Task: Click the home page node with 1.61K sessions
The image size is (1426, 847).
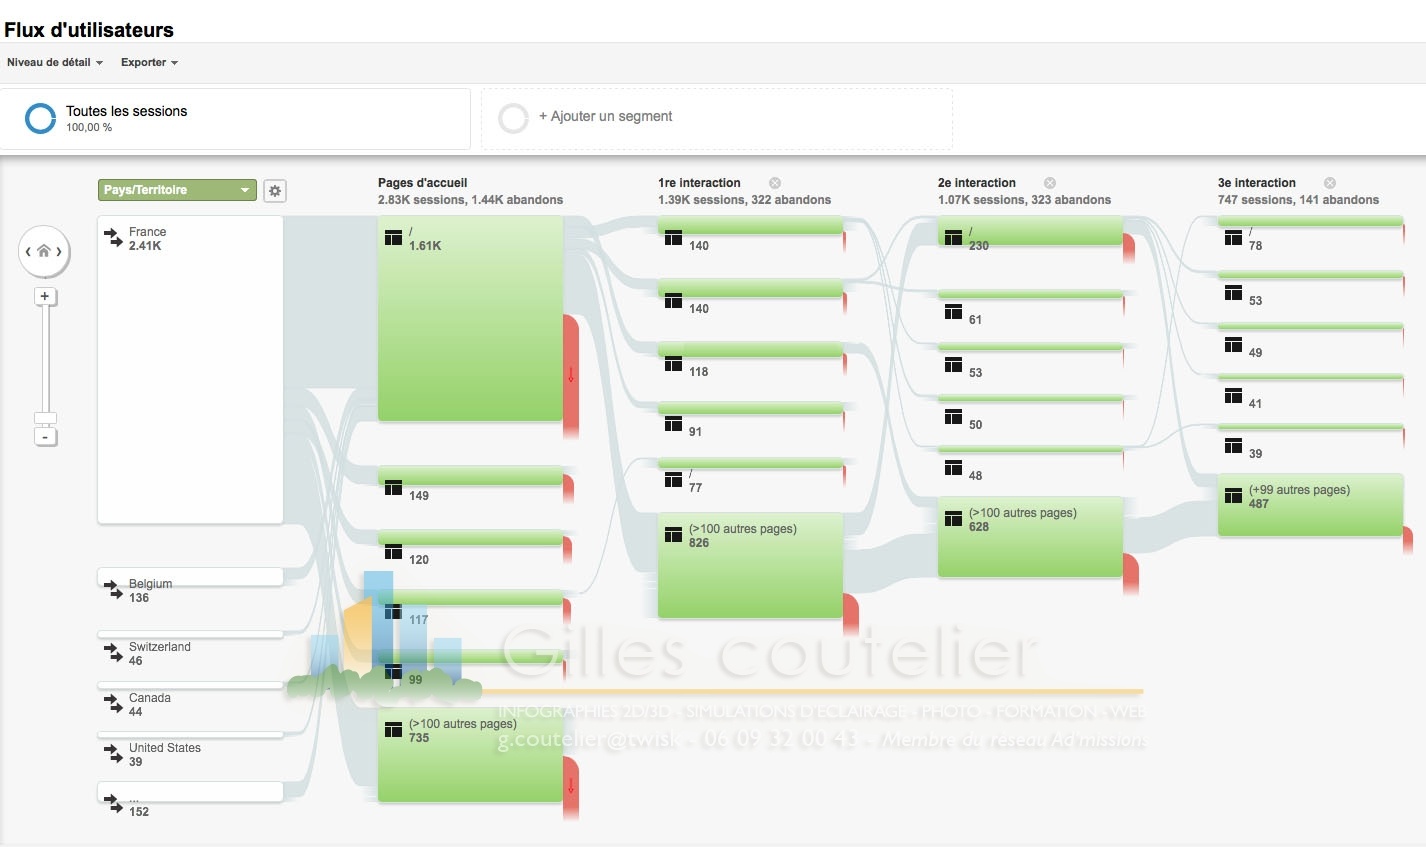Action: tap(470, 320)
